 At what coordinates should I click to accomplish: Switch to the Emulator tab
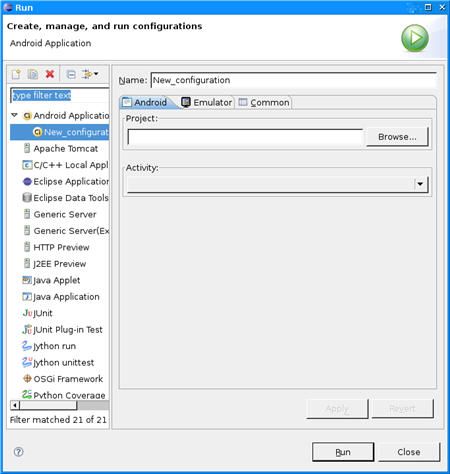click(x=207, y=102)
